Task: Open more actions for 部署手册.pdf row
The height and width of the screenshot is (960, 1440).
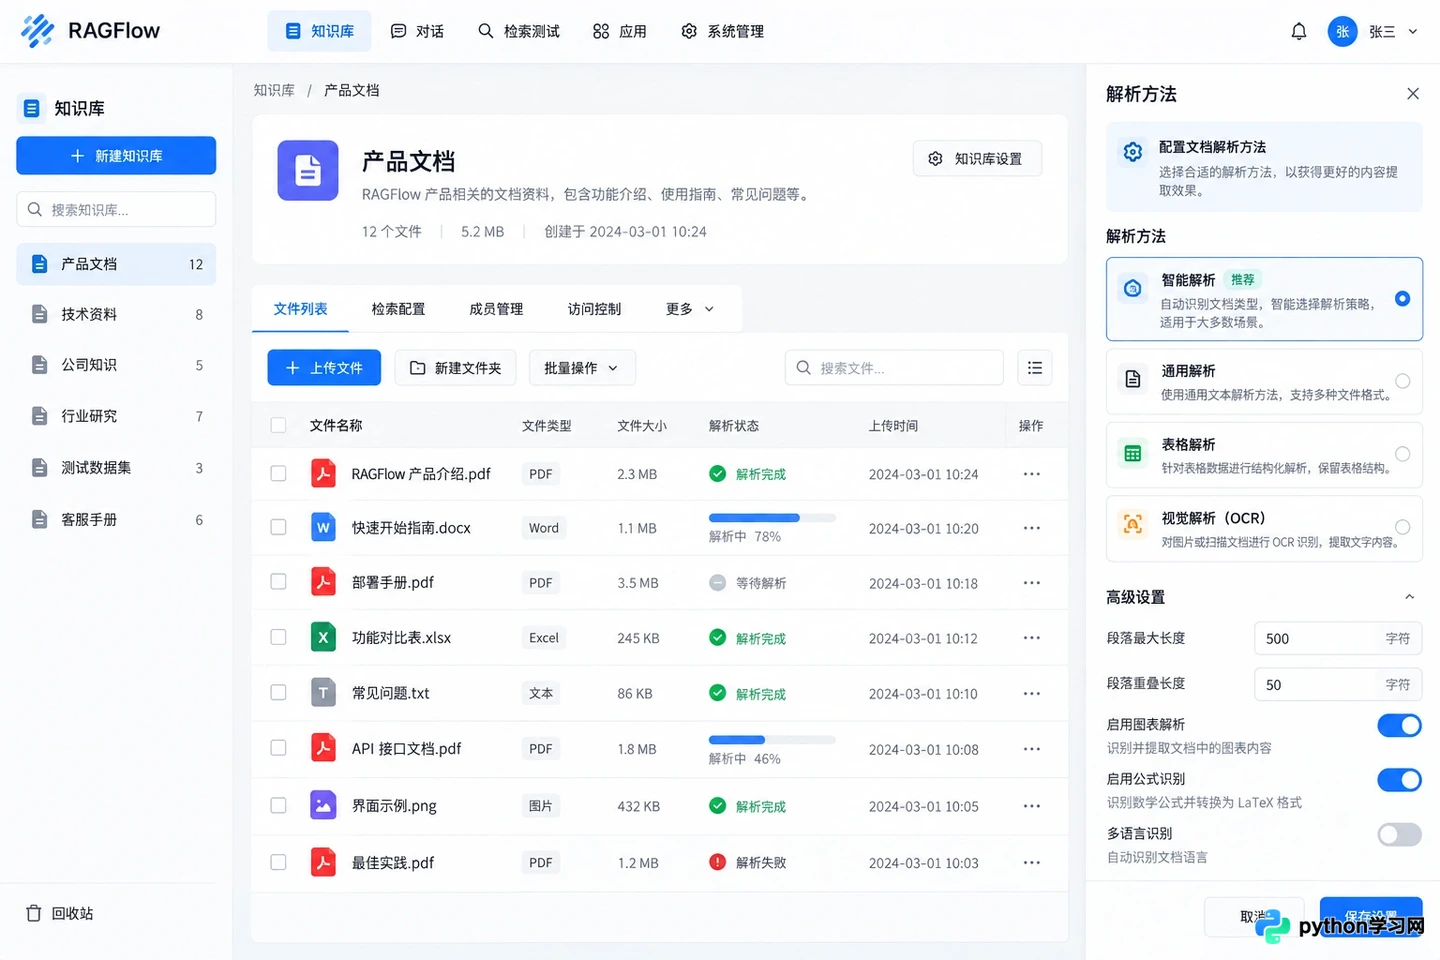Action: click(x=1032, y=583)
